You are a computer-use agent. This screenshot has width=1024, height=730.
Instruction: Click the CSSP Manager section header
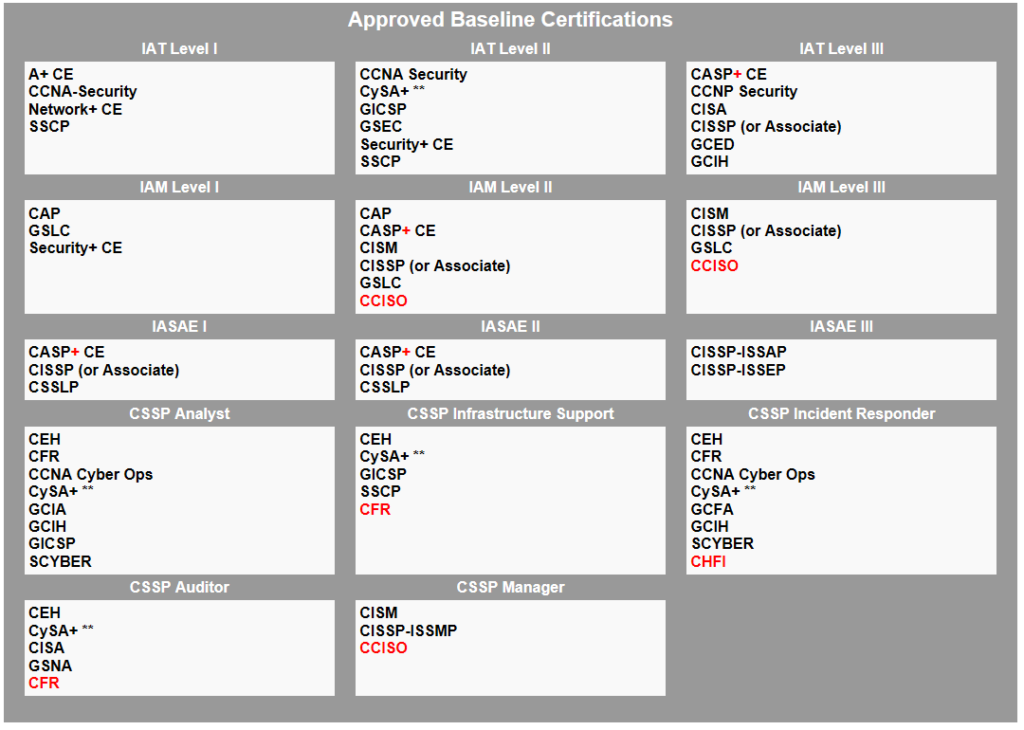510,587
